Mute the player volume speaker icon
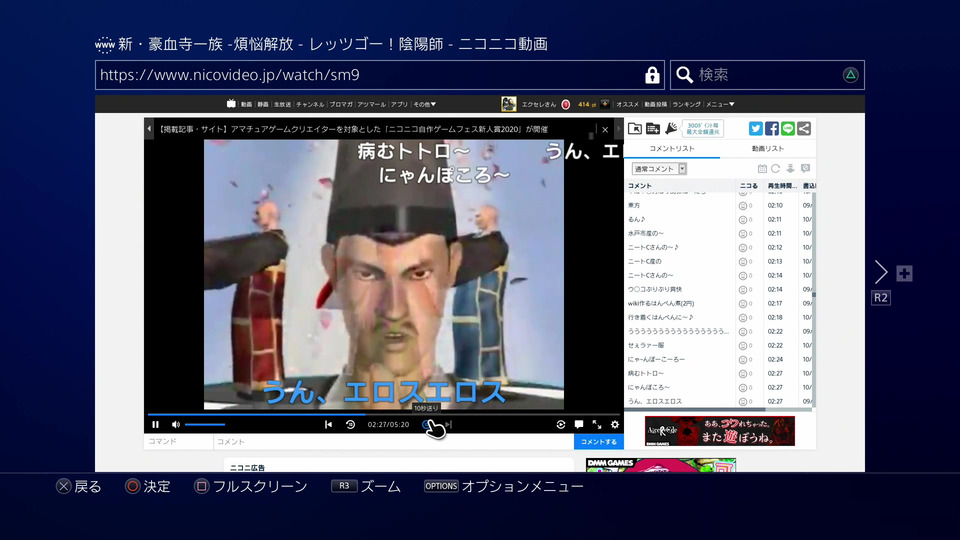The height and width of the screenshot is (540, 960). tap(176, 424)
